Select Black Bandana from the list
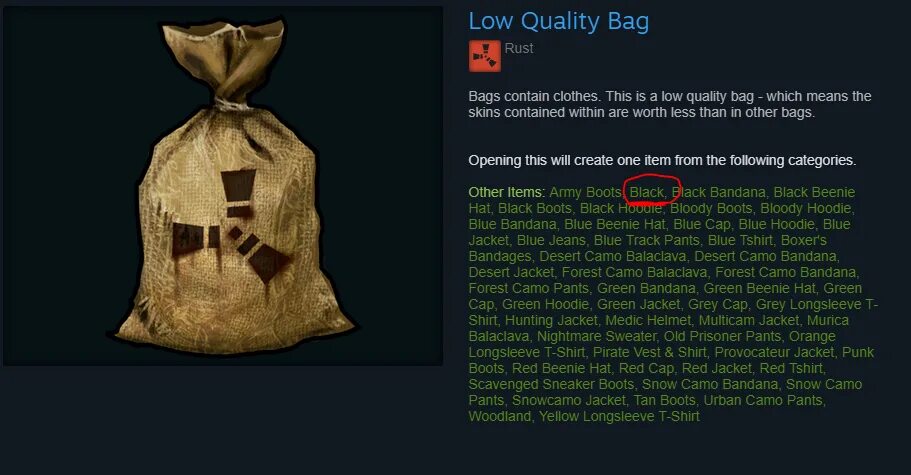 (x=718, y=192)
